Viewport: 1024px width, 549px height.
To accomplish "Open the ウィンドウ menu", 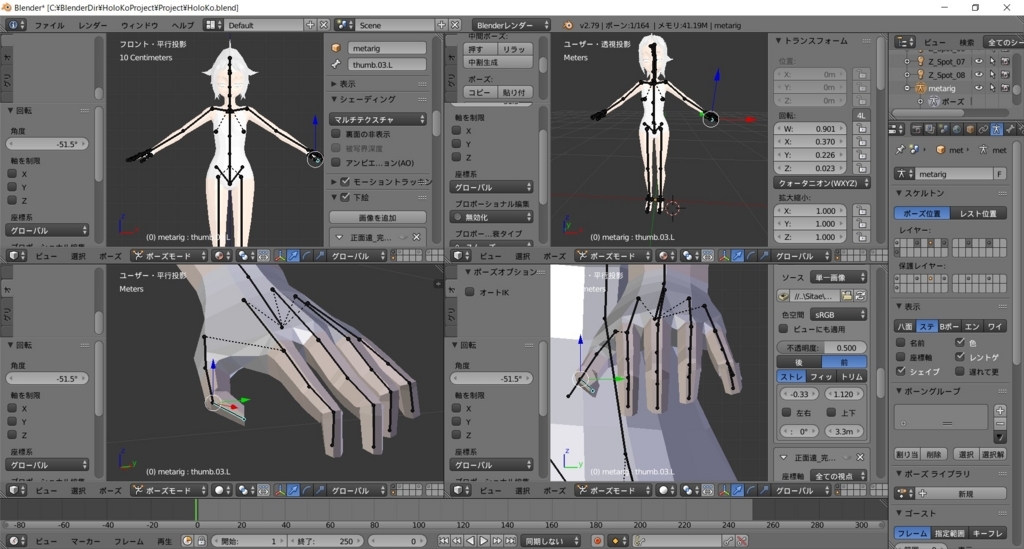I will 139,25.
